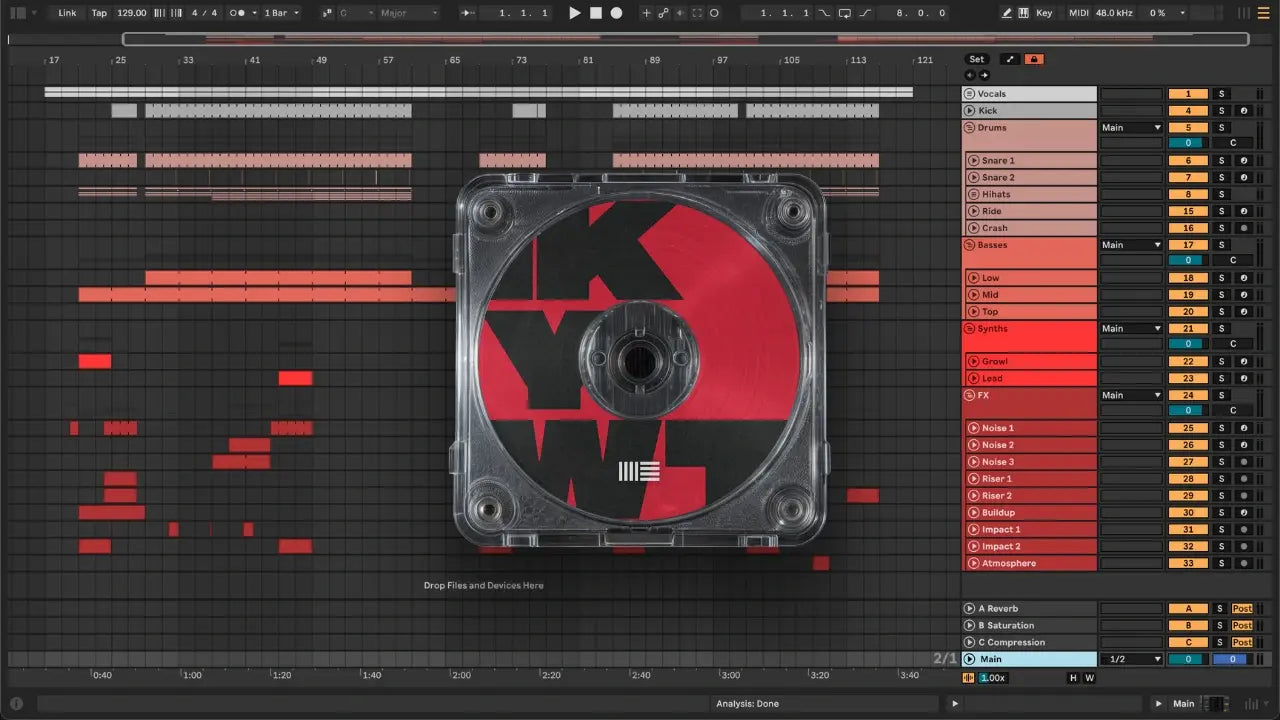Unfold the Snare 1 track icon
Image resolution: width=1280 pixels, height=720 pixels.
[973, 161]
